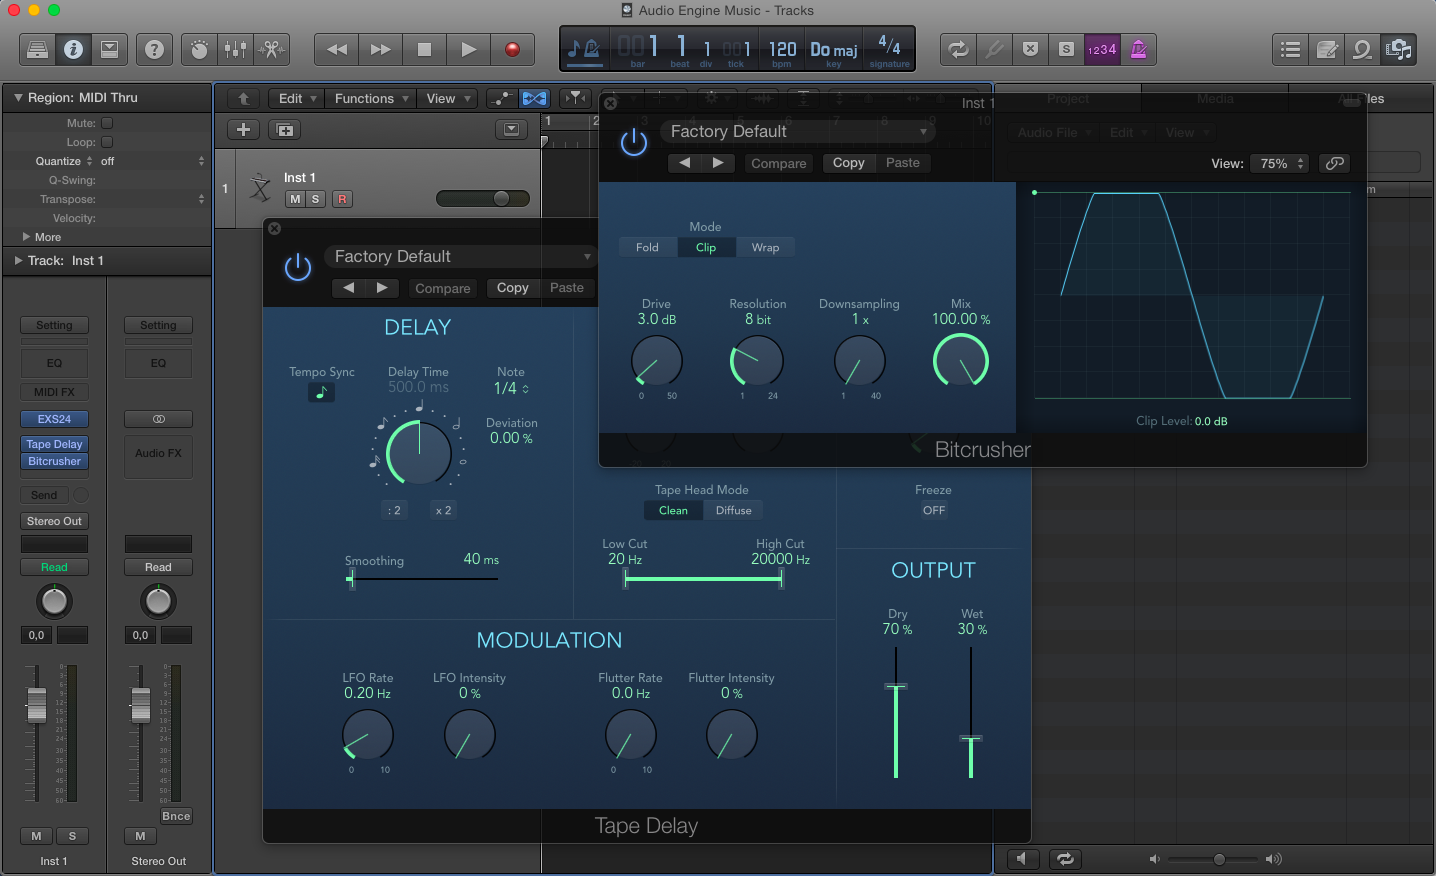Rewind the playhead
This screenshot has height=876, width=1436.
click(x=337, y=49)
